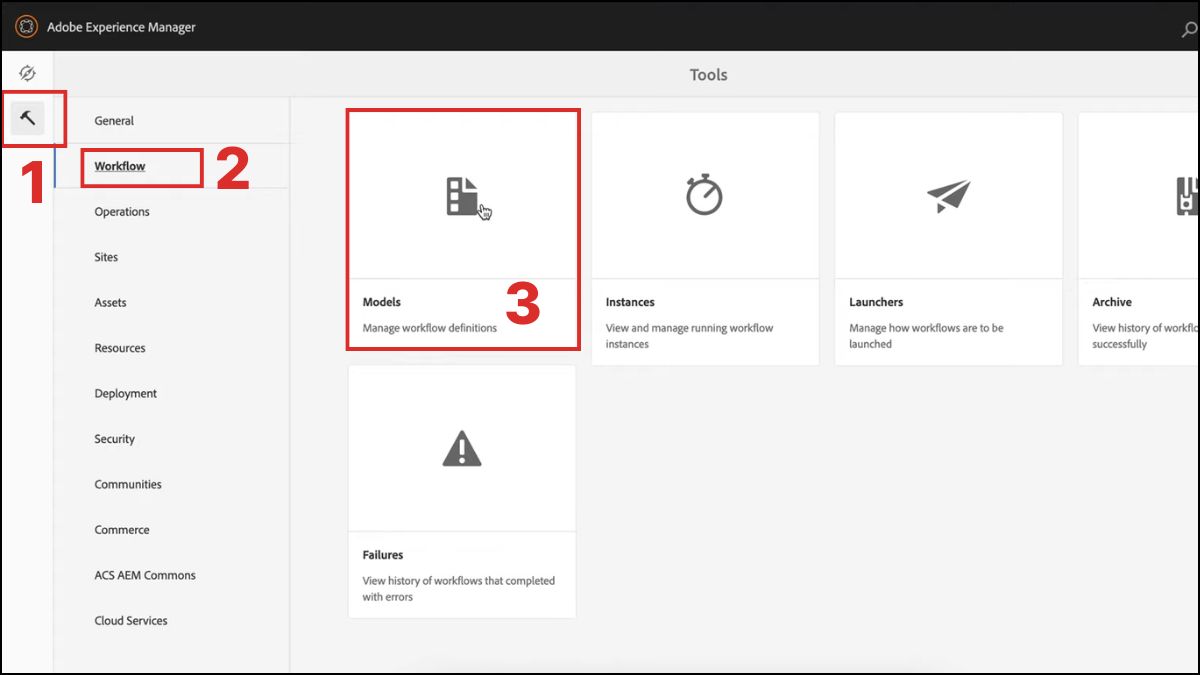Click the Tools page heading

[x=708, y=75]
